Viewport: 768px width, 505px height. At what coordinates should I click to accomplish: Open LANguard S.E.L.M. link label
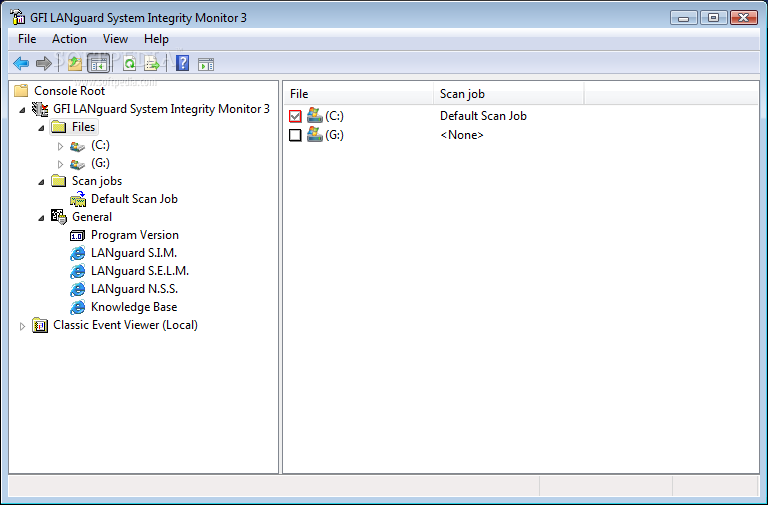(140, 271)
